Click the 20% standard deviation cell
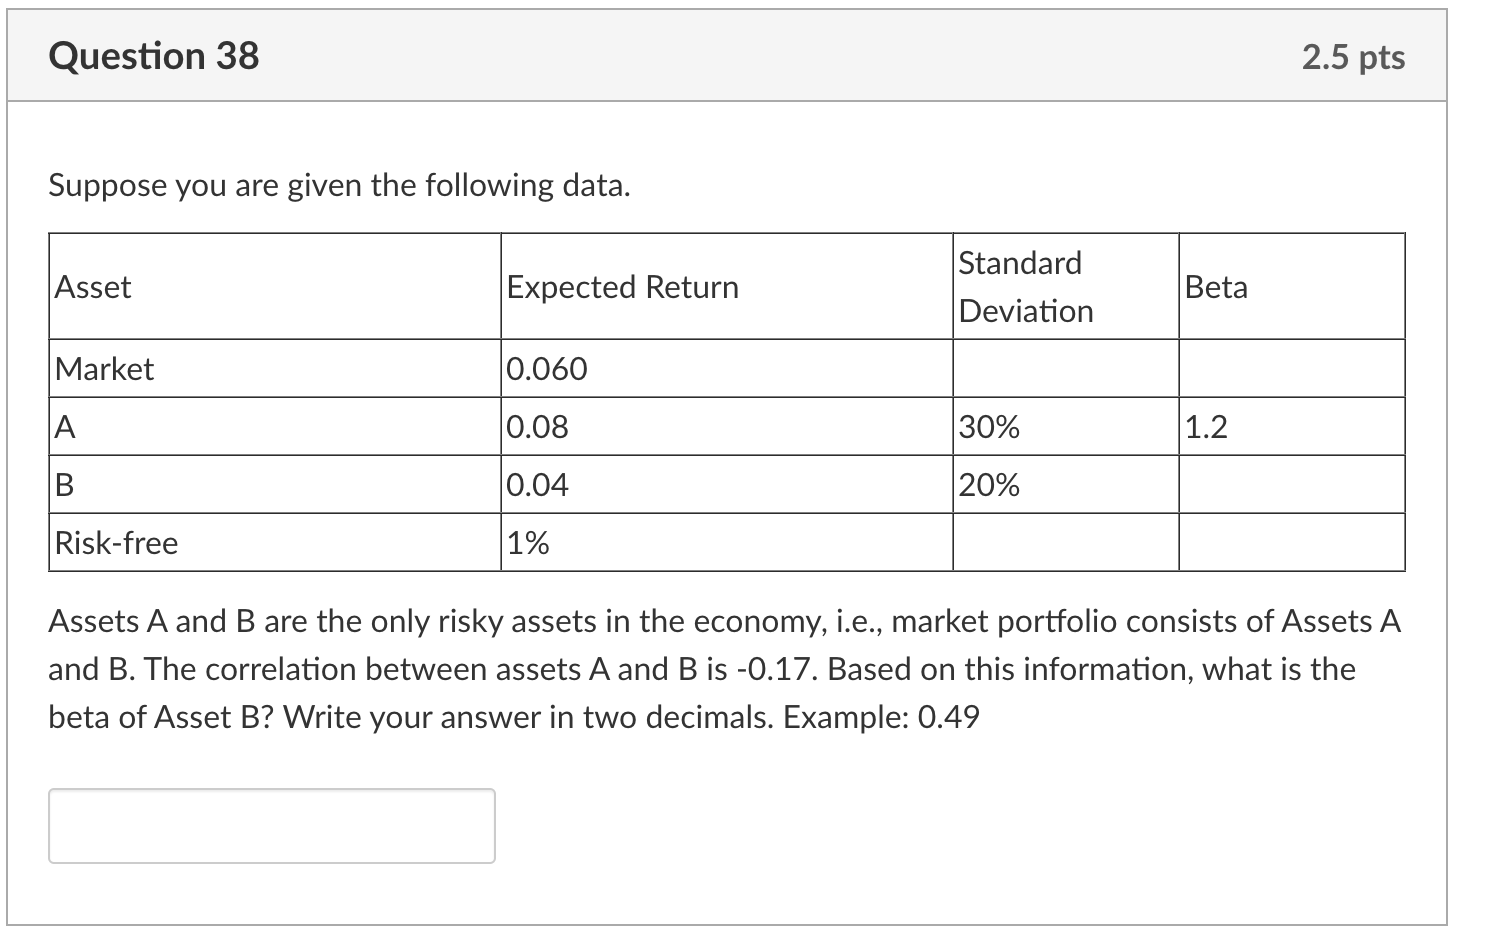This screenshot has width=1508, height=926. (1065, 485)
